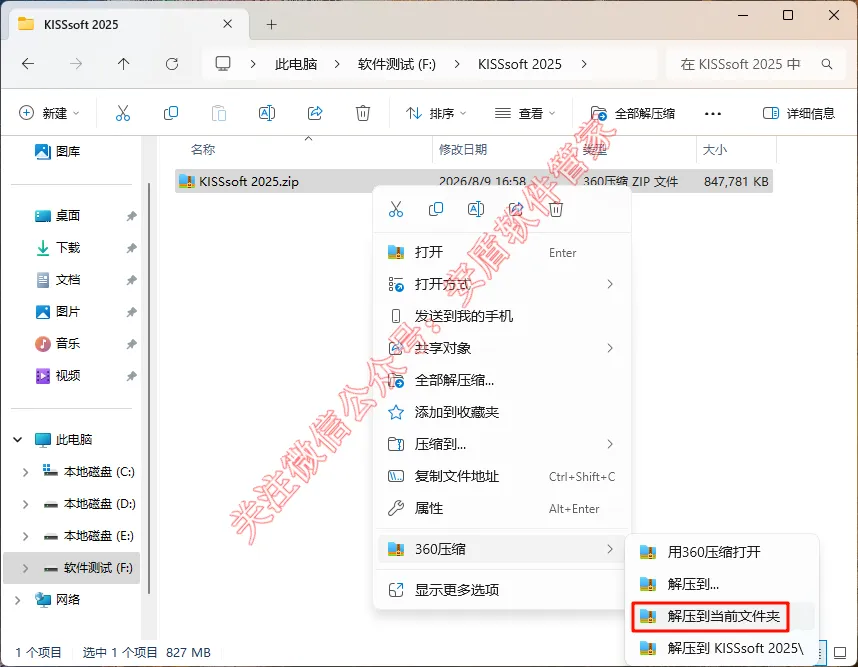Expand 本地磁盘 (E:) in the tree
This screenshot has width=858, height=667.
coord(25,536)
